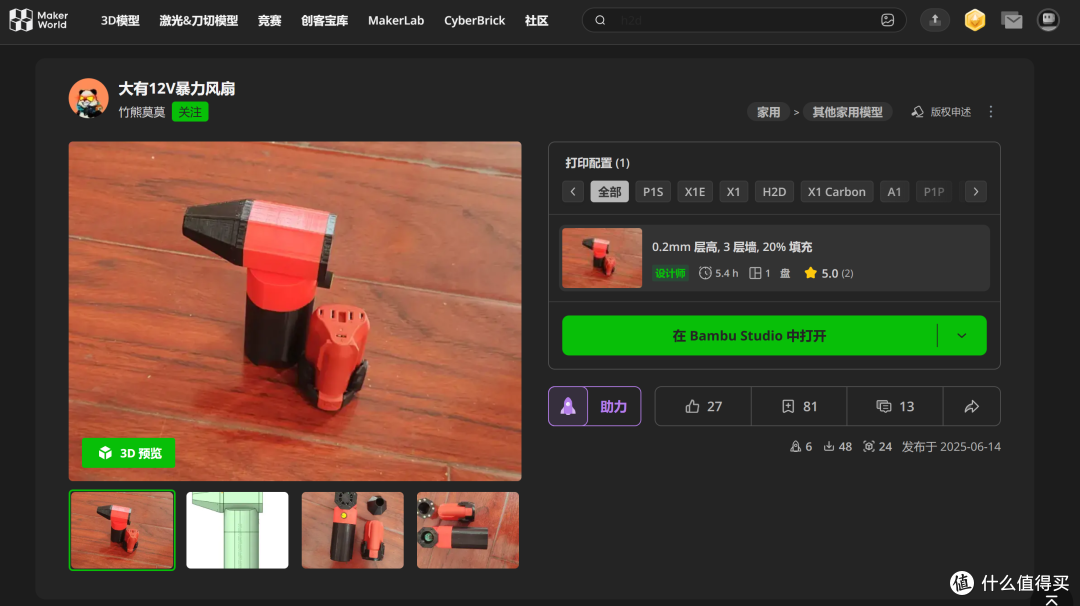1080x606 pixels.
Task: Open the 3D模型 menu
Action: tap(120, 21)
